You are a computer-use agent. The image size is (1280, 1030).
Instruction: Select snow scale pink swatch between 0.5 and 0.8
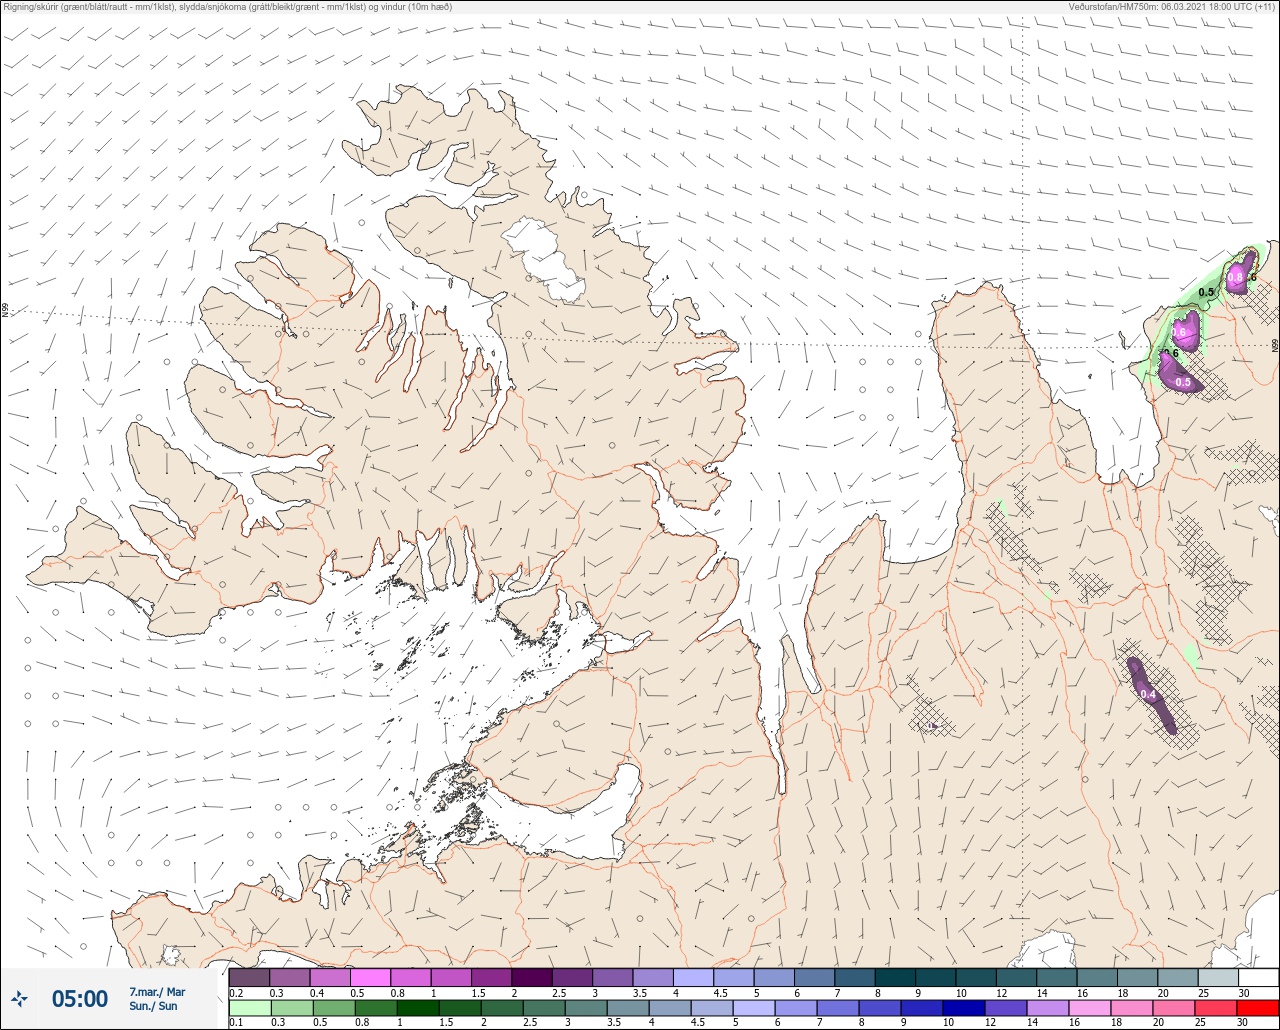tap(370, 977)
